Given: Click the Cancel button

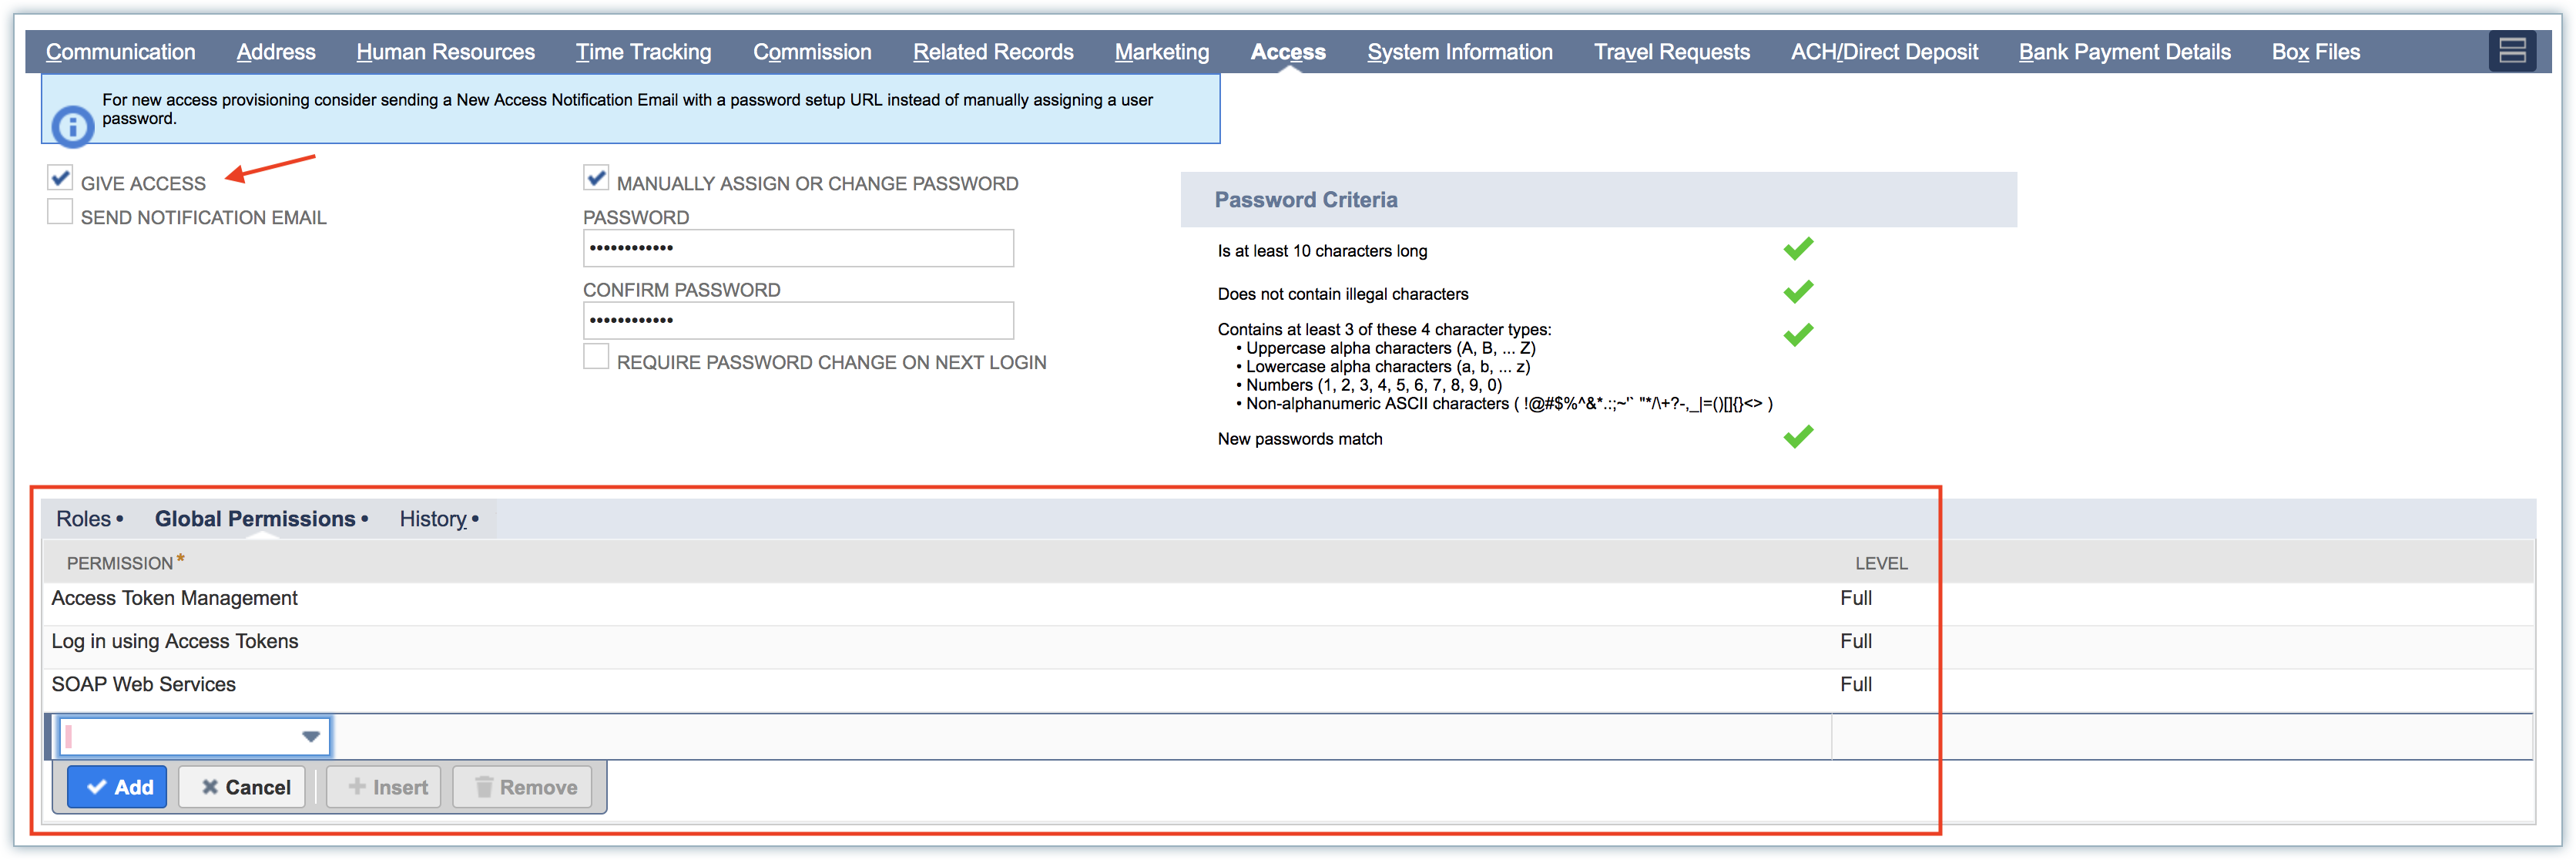Looking at the screenshot, I should 243,787.
